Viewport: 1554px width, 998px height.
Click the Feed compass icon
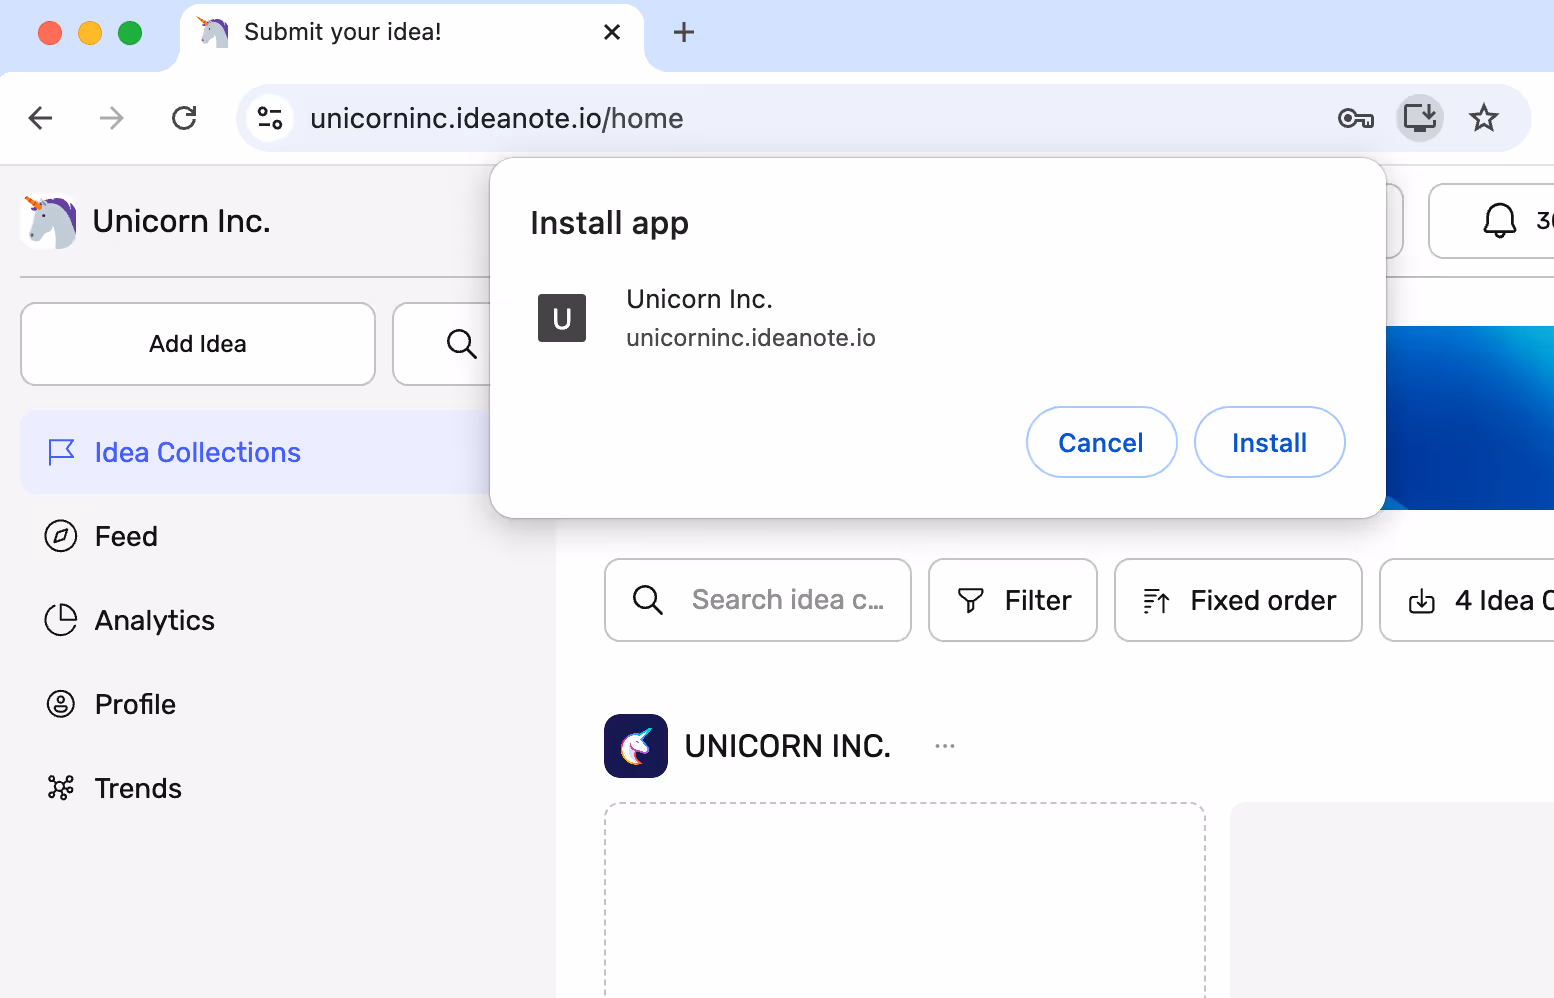pos(61,536)
